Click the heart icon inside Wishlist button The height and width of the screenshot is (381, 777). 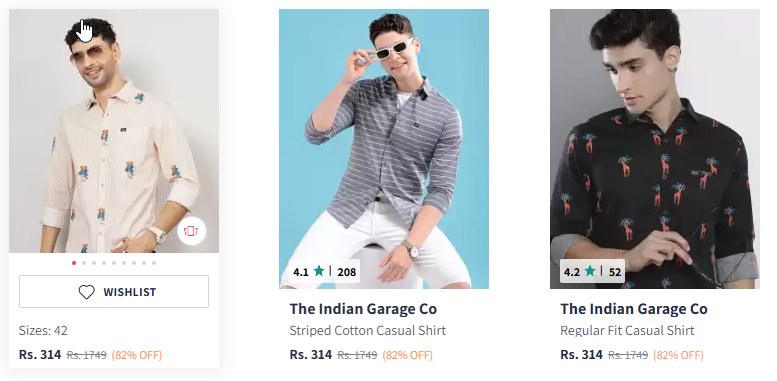click(x=87, y=292)
